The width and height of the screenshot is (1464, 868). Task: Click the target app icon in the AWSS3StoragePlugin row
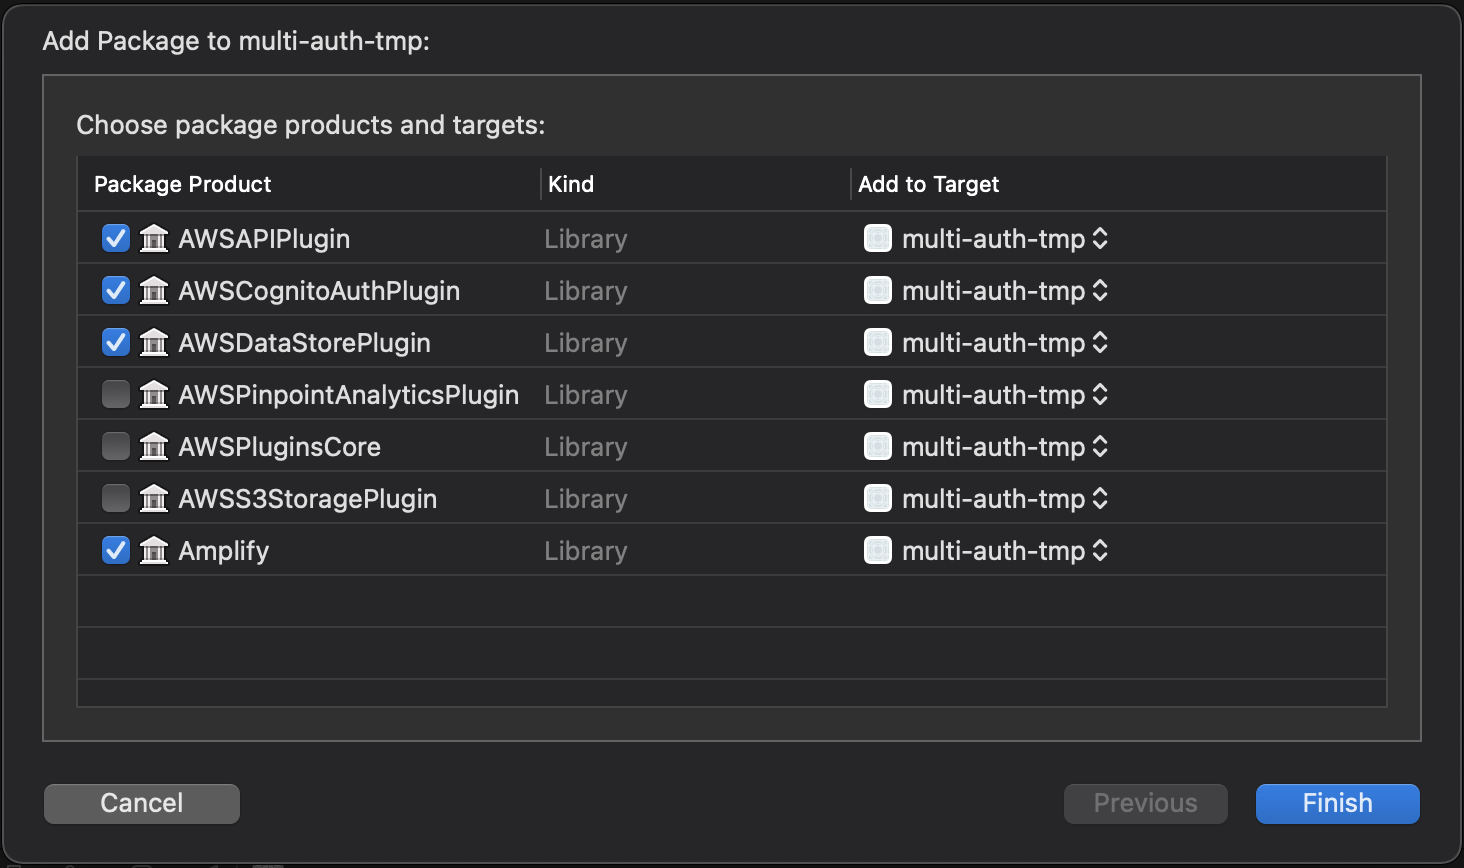click(877, 498)
